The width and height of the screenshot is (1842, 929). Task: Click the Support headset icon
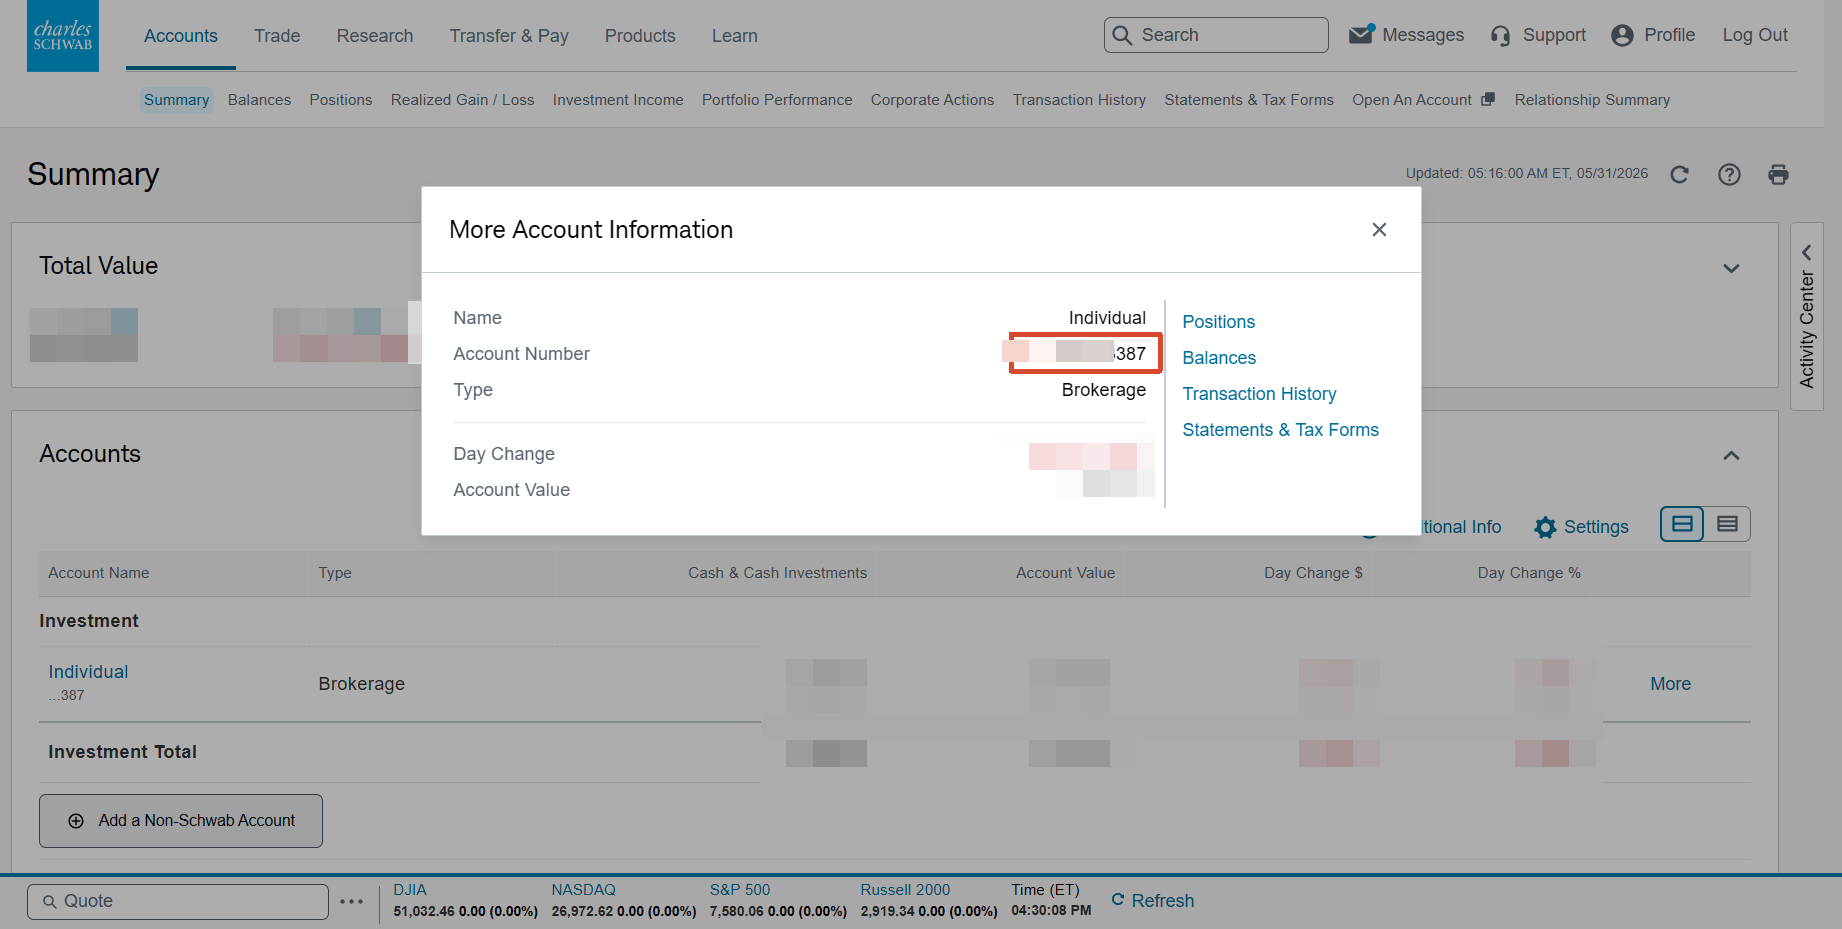click(1500, 36)
